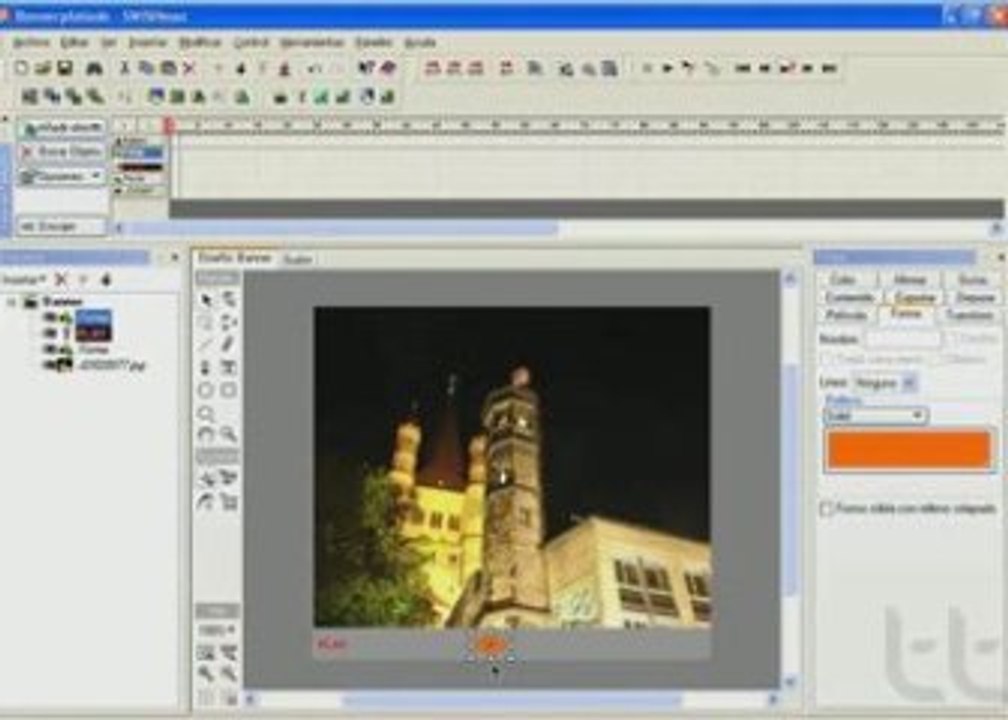Toggle eye visibility of Forma object
This screenshot has height=720, width=1008.
[x=50, y=349]
